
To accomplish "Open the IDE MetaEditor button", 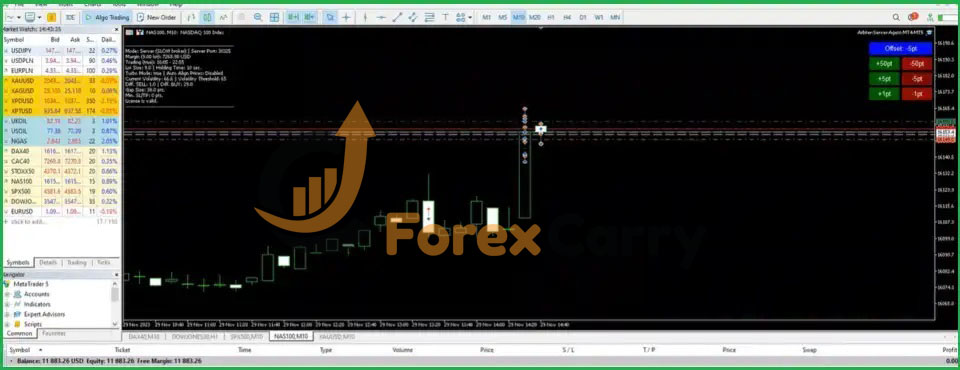I will 70,17.
